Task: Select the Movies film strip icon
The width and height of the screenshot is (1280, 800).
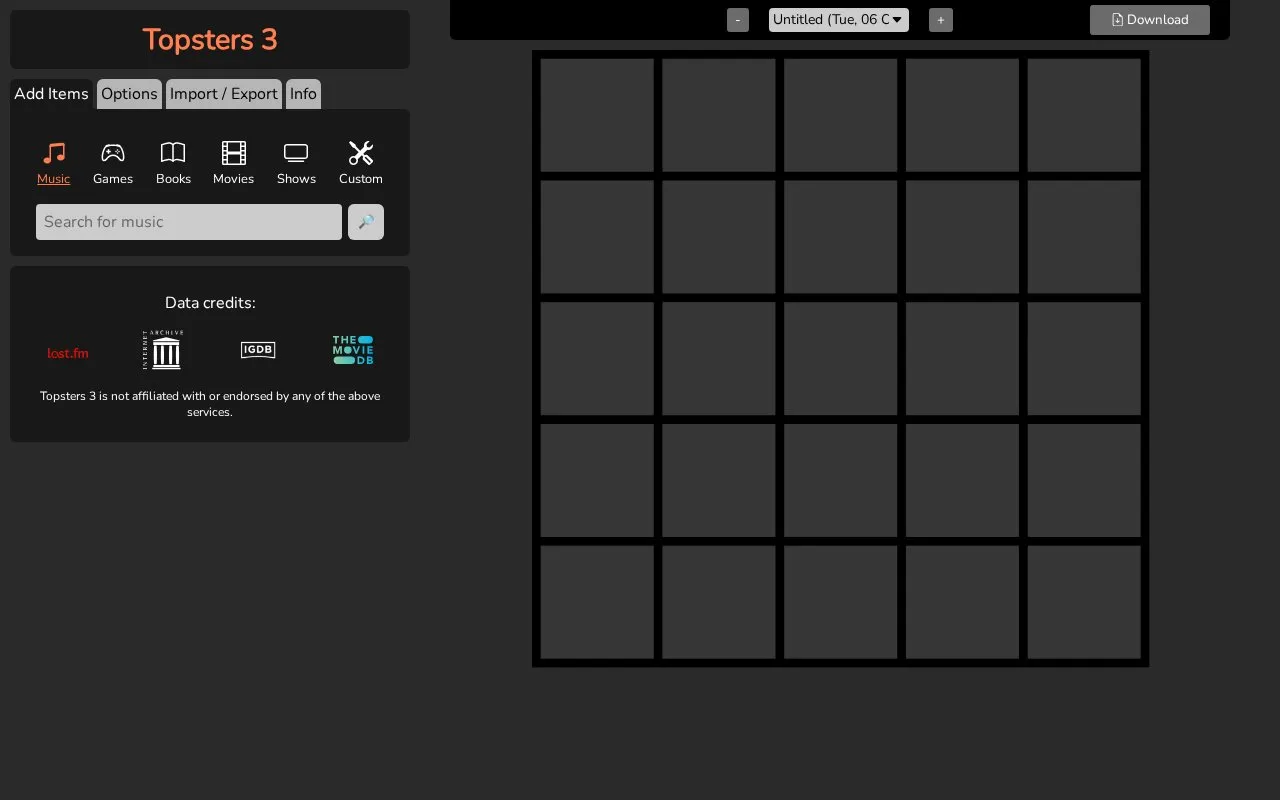Action: click(x=233, y=153)
